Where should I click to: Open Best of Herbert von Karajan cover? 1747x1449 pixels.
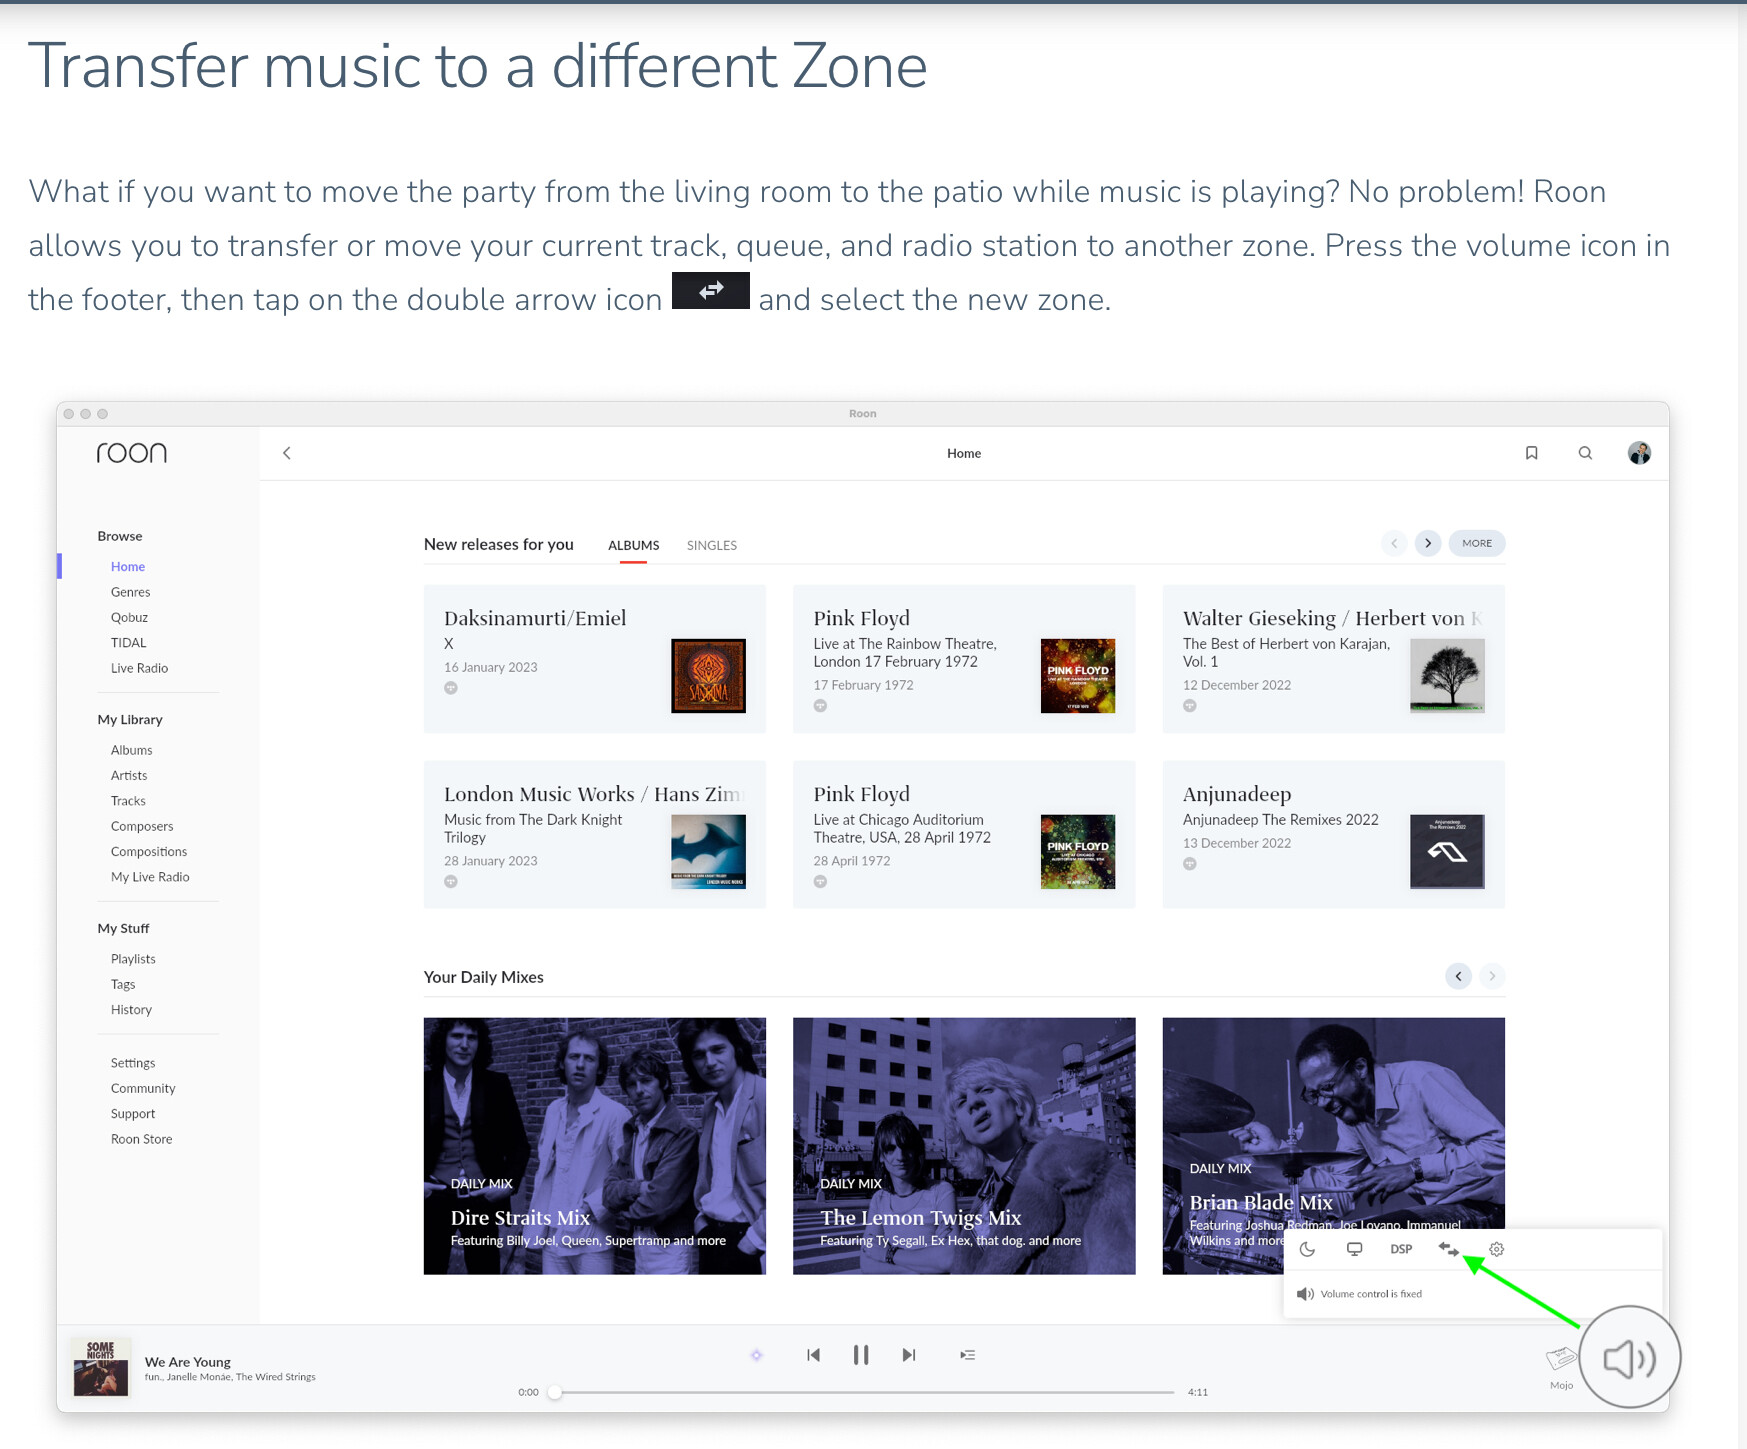click(1447, 676)
